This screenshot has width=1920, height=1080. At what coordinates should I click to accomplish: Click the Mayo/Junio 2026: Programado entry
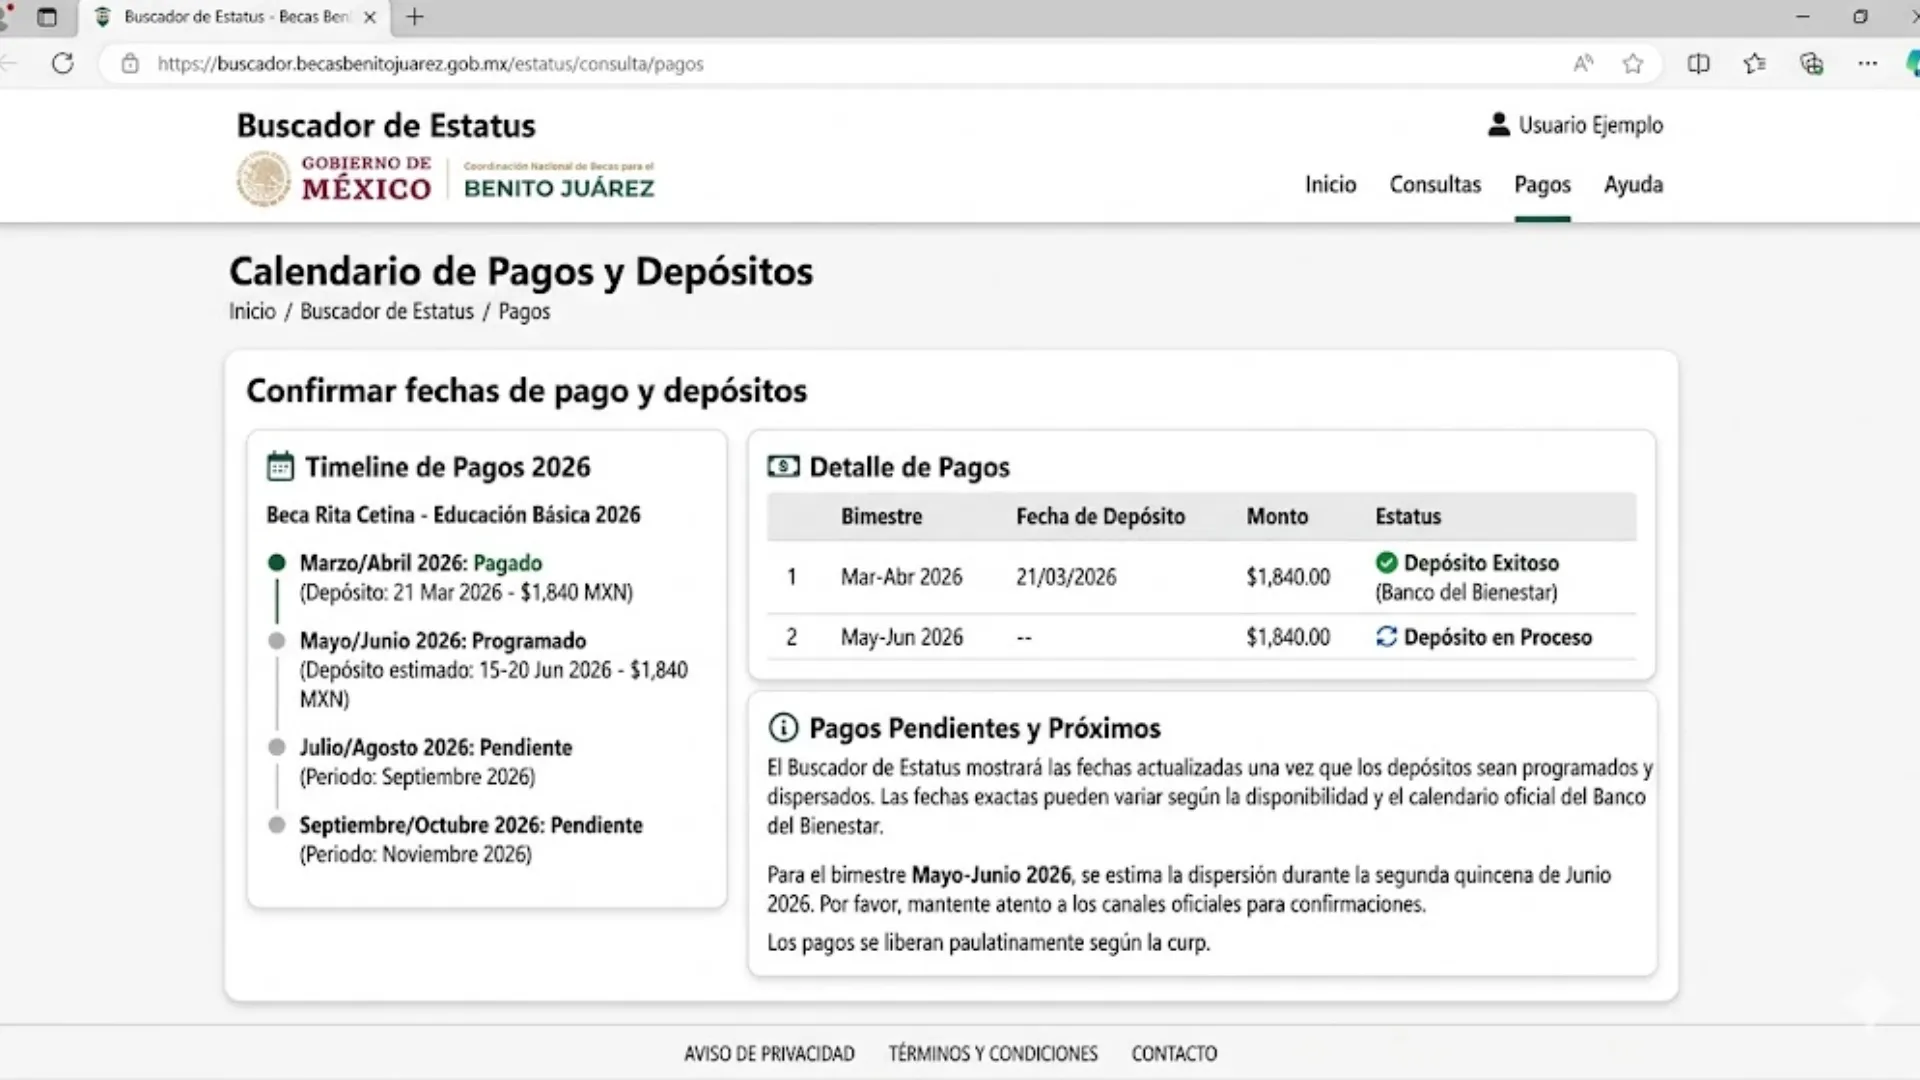(443, 641)
